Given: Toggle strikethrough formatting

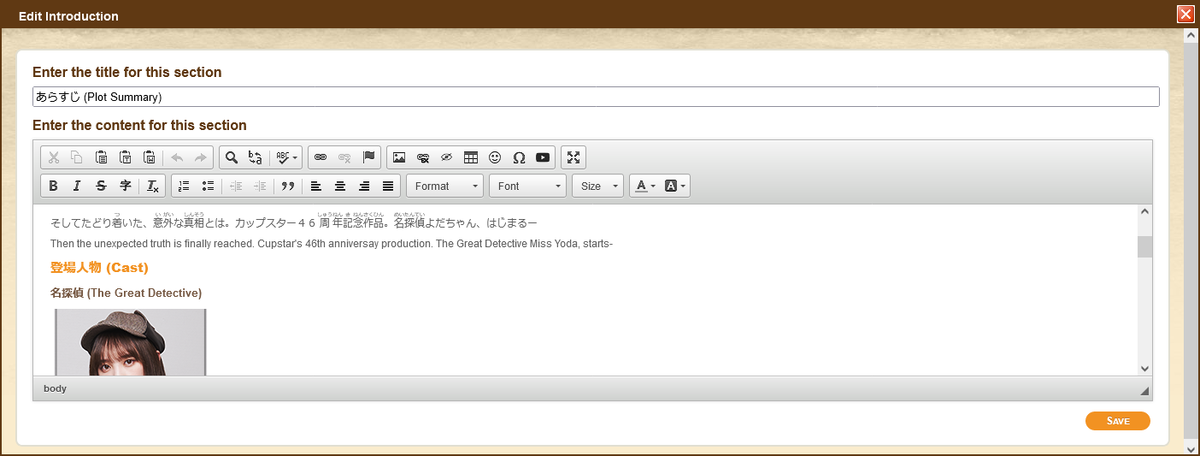Looking at the screenshot, I should point(101,186).
